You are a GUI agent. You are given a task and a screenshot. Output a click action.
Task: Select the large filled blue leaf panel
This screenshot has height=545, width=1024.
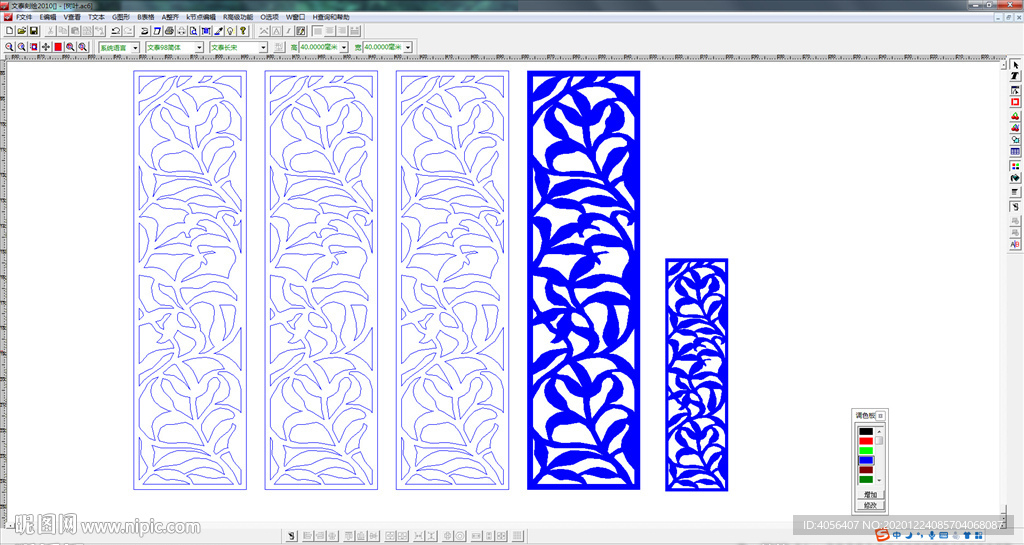[583, 280]
